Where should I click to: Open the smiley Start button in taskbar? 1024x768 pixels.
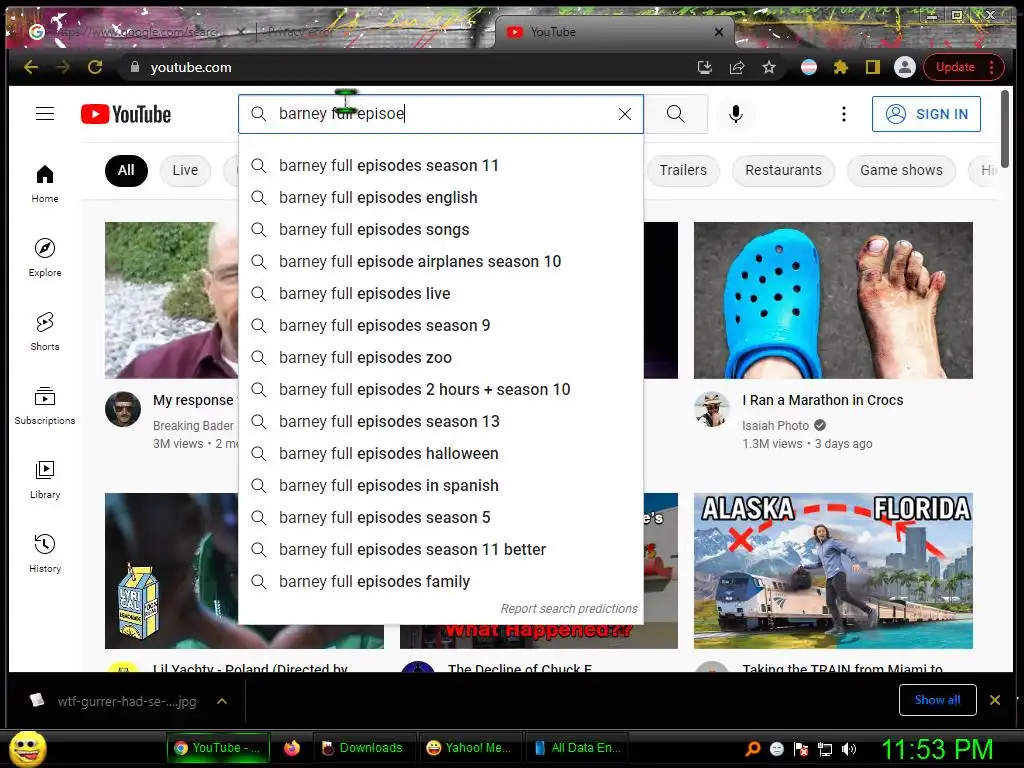coord(27,749)
